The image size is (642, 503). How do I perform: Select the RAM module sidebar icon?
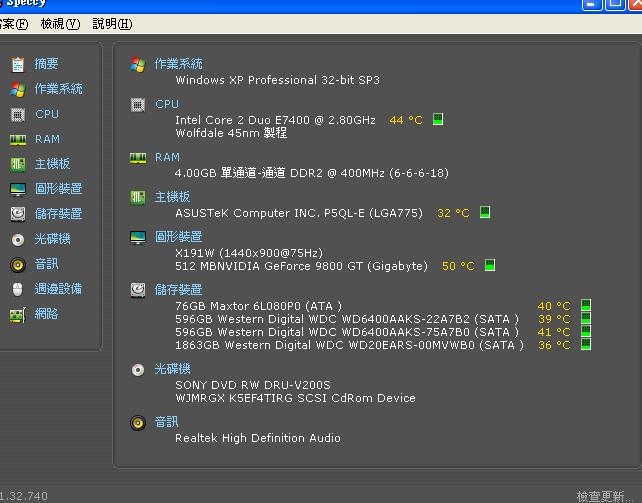tap(18, 140)
